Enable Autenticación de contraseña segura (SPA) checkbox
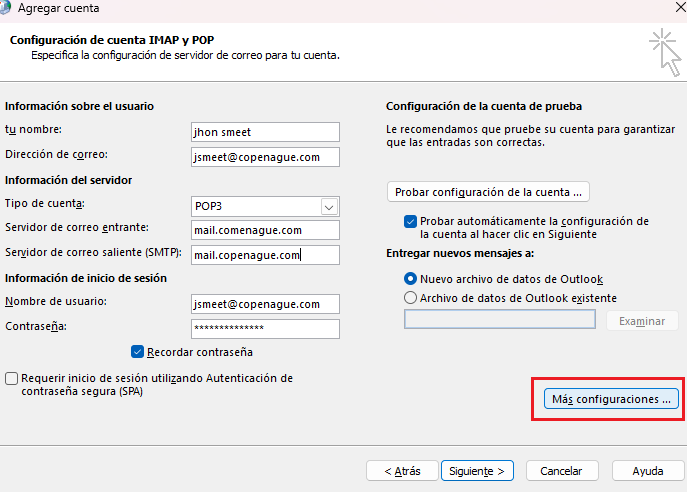This screenshot has height=492, width=687. [x=11, y=378]
